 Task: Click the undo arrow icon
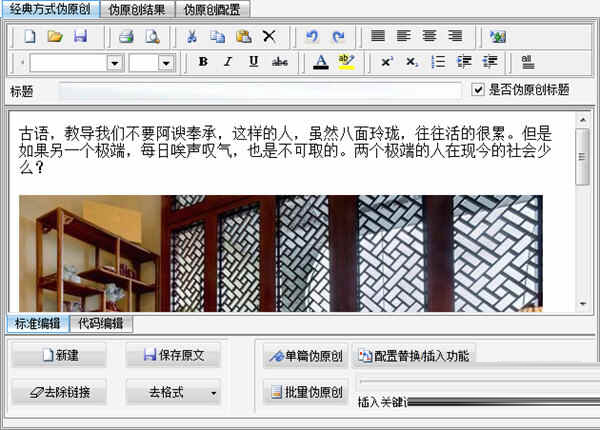point(311,37)
